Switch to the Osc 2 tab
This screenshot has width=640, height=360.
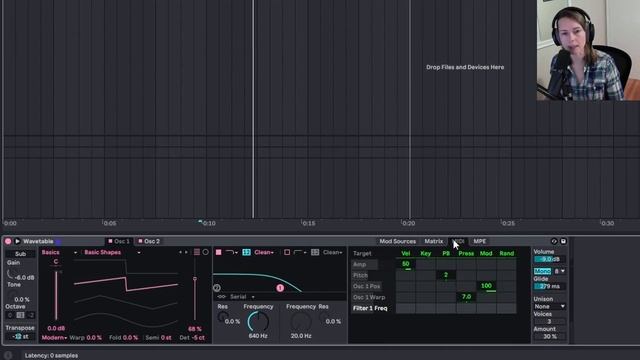click(x=149, y=241)
